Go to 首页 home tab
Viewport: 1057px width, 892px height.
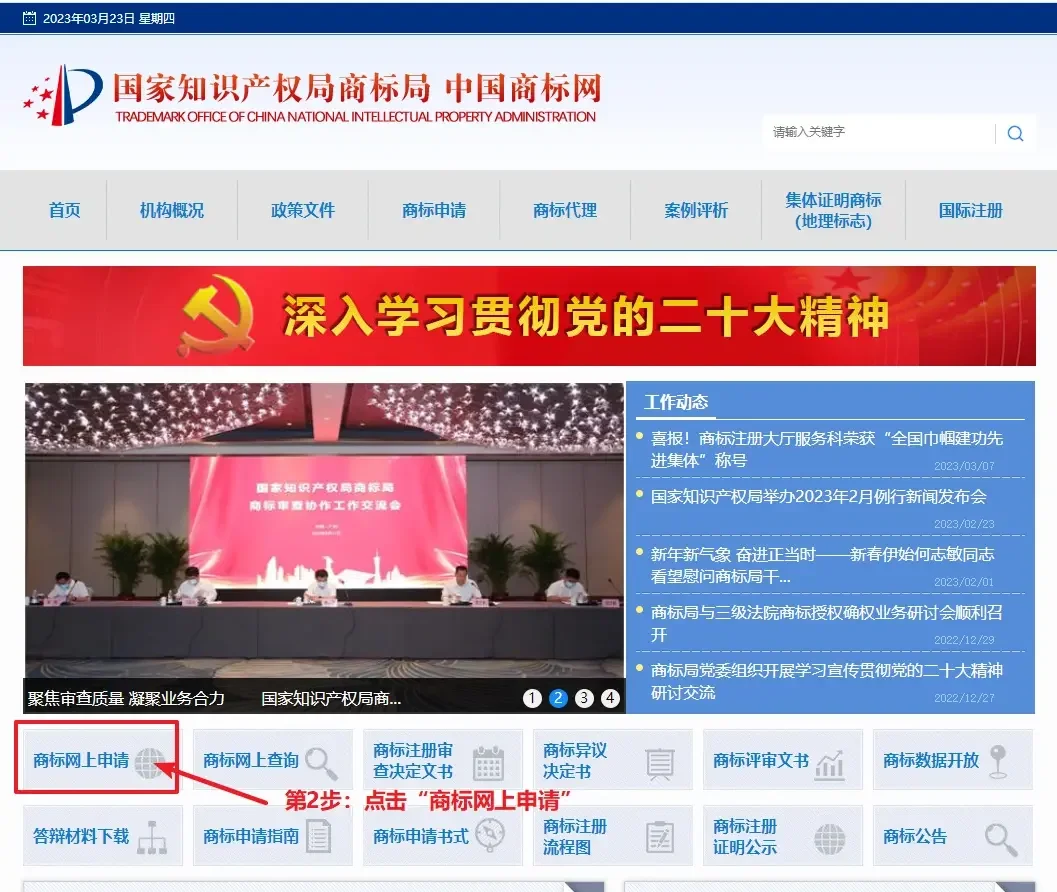click(x=64, y=211)
